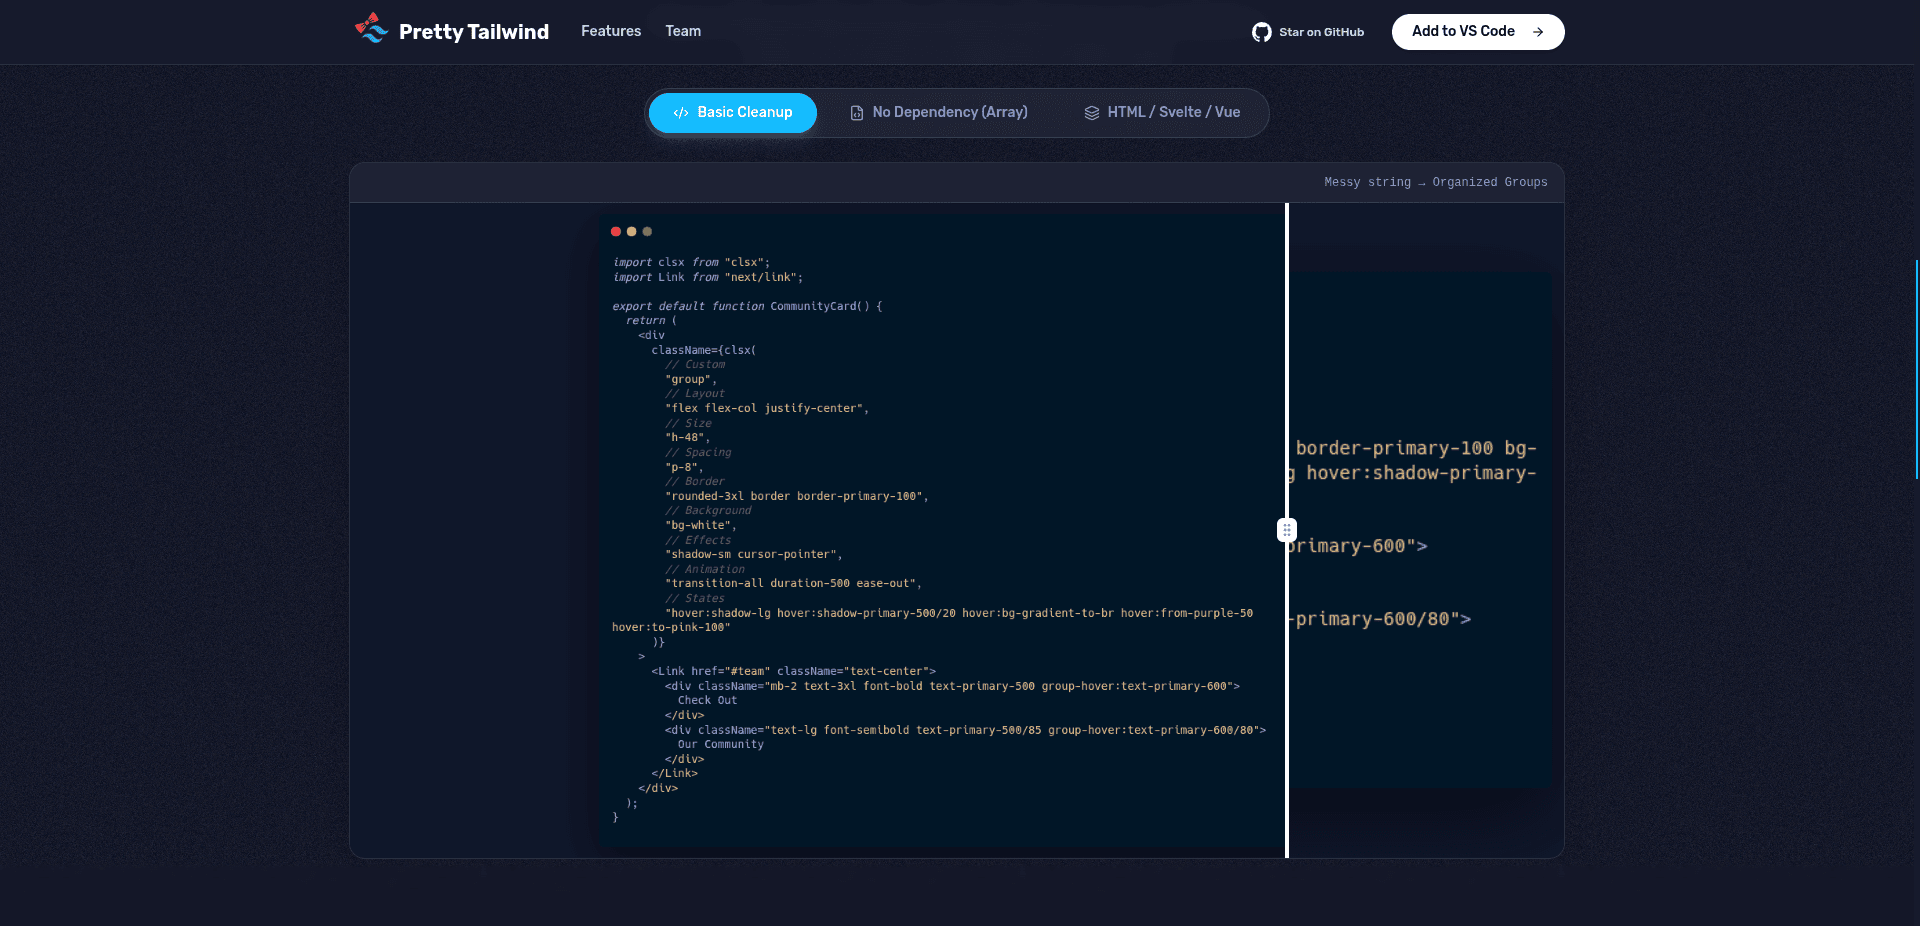
Task: Click the <Link href="#team"> code line
Action: [794, 671]
